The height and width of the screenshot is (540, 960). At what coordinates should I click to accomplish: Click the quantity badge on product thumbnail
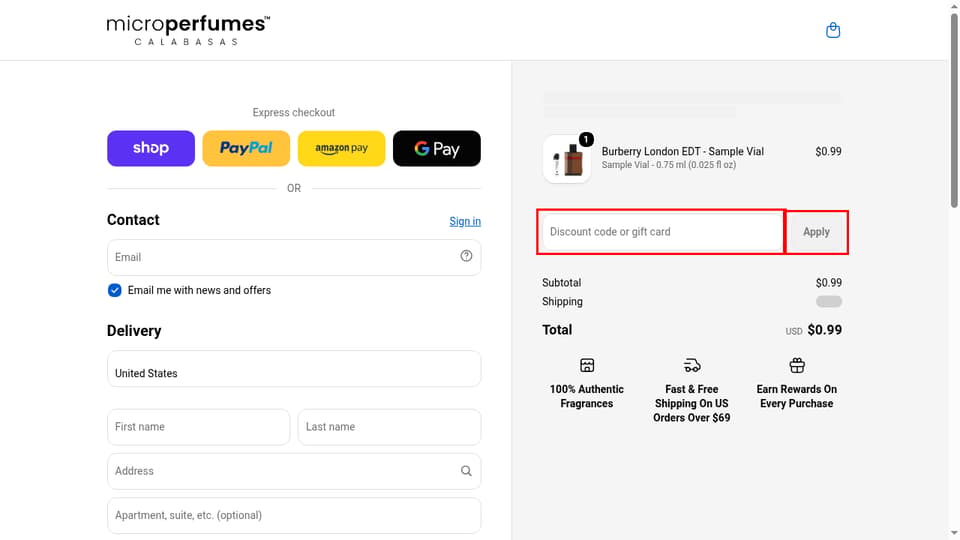coord(586,140)
